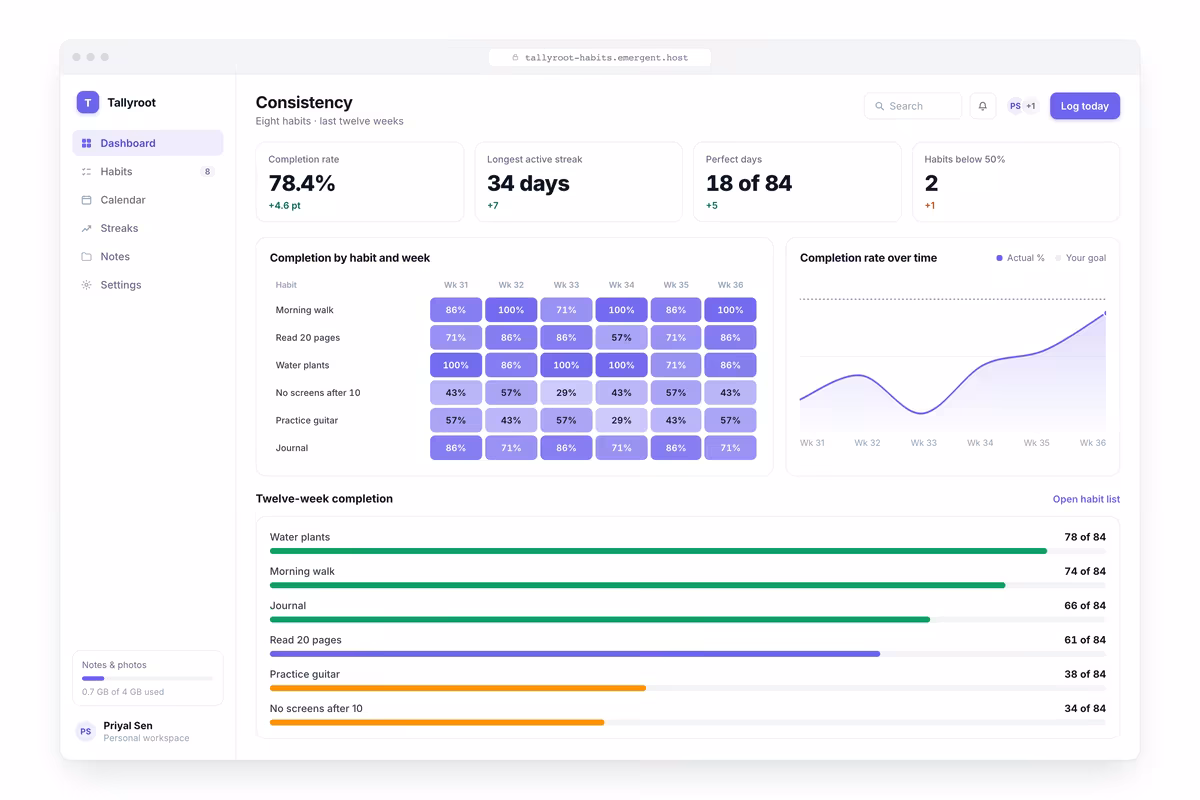Click the '78 of 84' value
1200x800 pixels.
pyautogui.click(x=1085, y=537)
